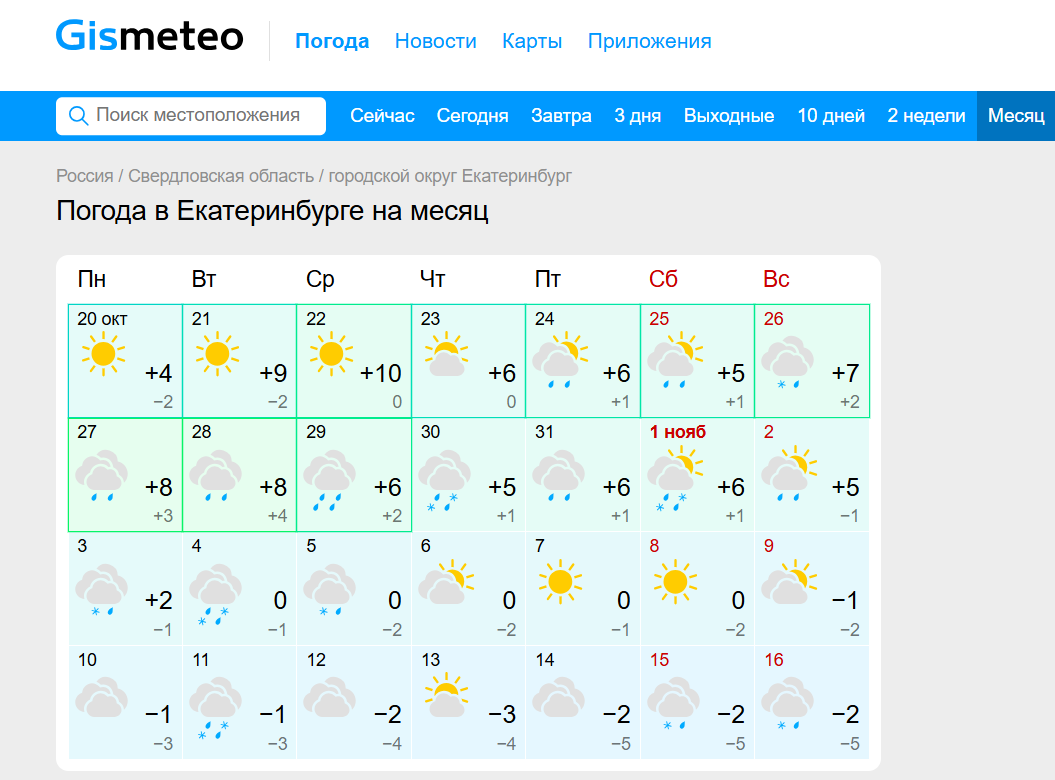1055x780 pixels.
Task: Click the partly cloudy icon on 23
Action: pyautogui.click(x=445, y=354)
